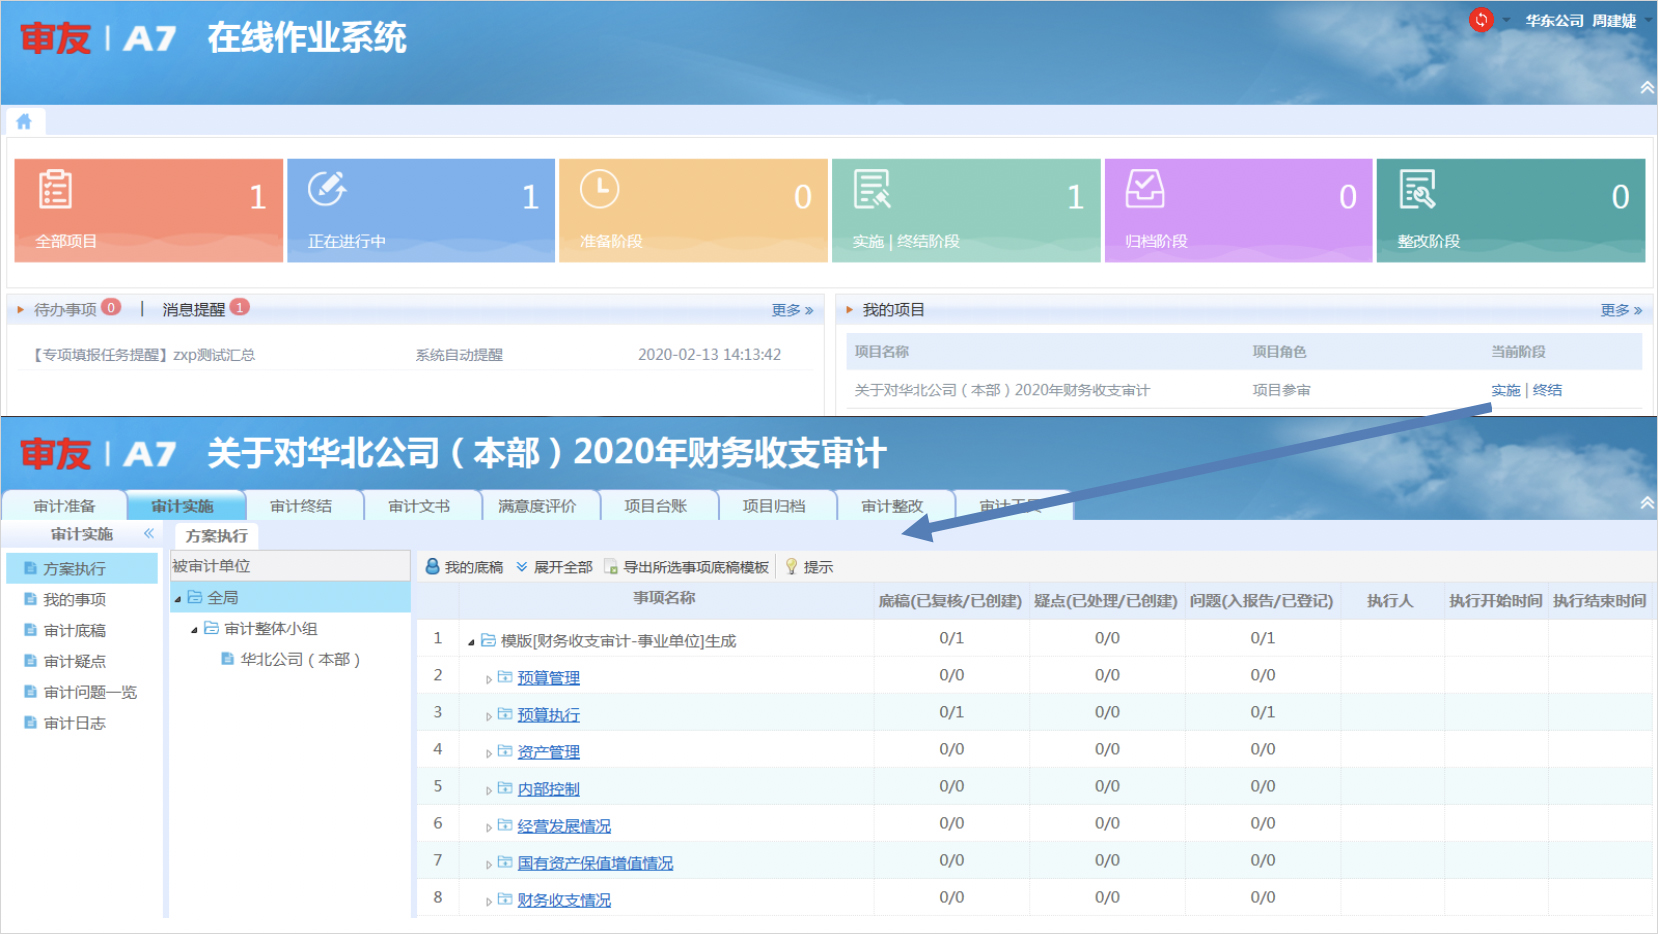Image resolution: width=1658 pixels, height=934 pixels.
Task: Open the 财务收支情况 link
Action: (x=564, y=900)
